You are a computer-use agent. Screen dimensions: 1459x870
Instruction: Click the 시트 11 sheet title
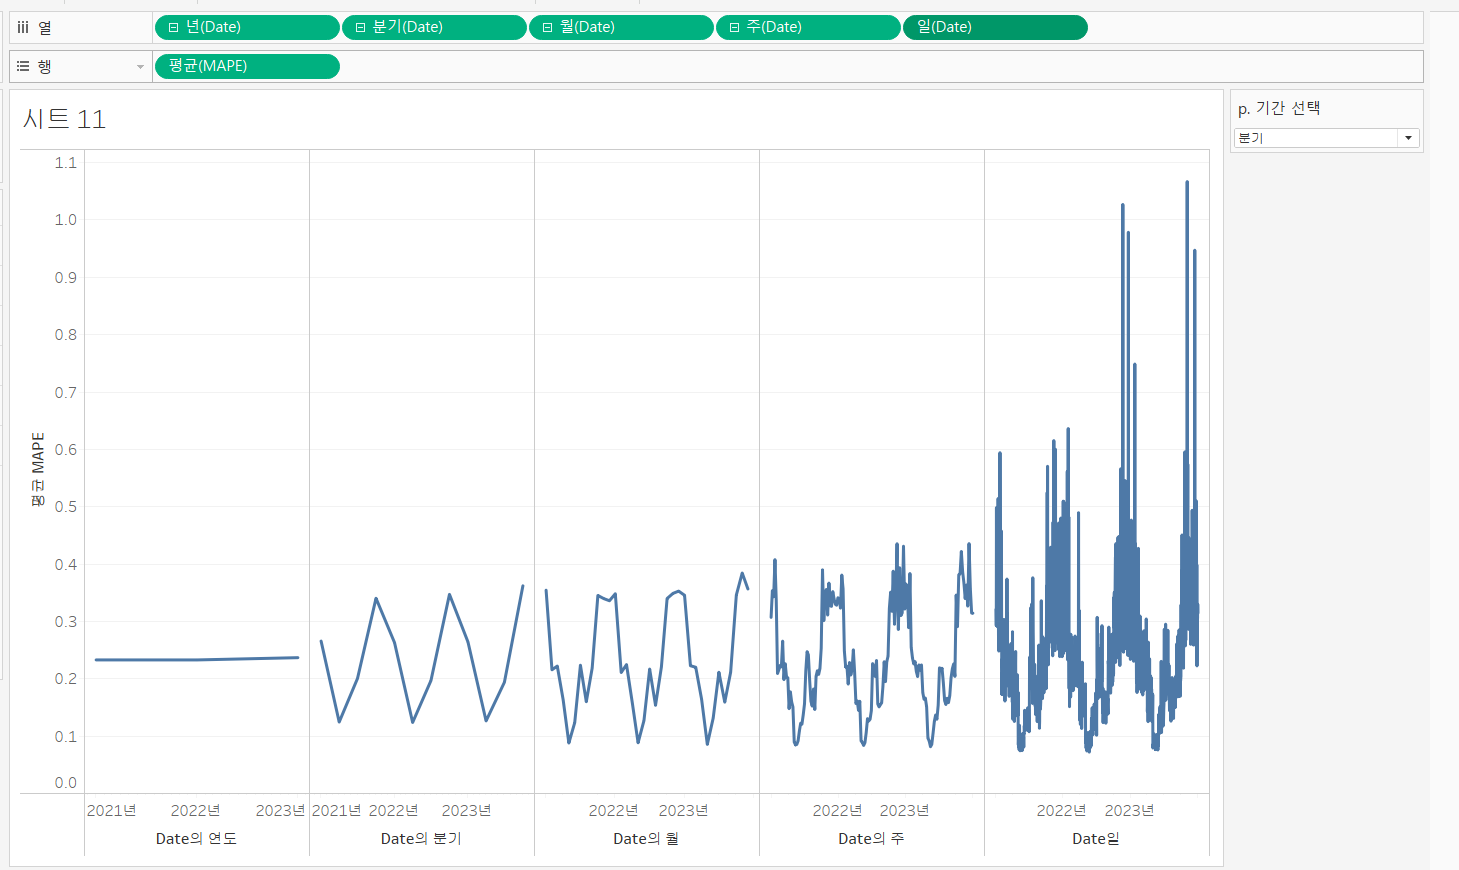[64, 119]
